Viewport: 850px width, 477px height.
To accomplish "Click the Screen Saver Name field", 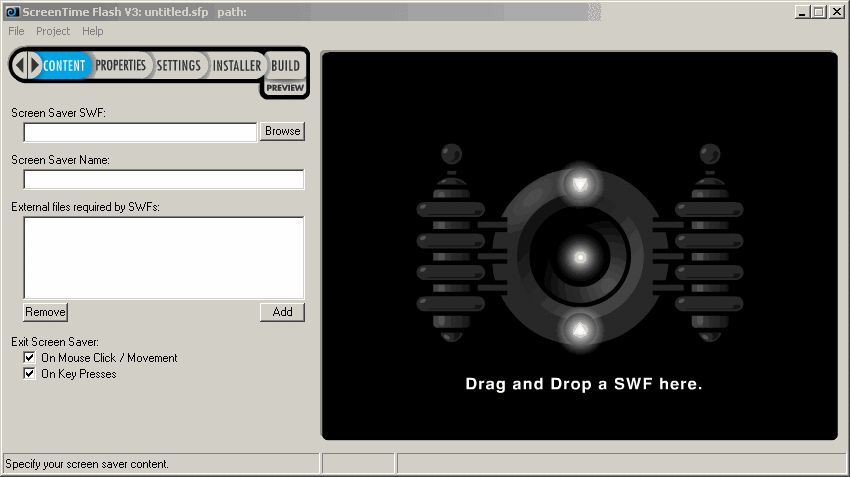I will point(164,179).
